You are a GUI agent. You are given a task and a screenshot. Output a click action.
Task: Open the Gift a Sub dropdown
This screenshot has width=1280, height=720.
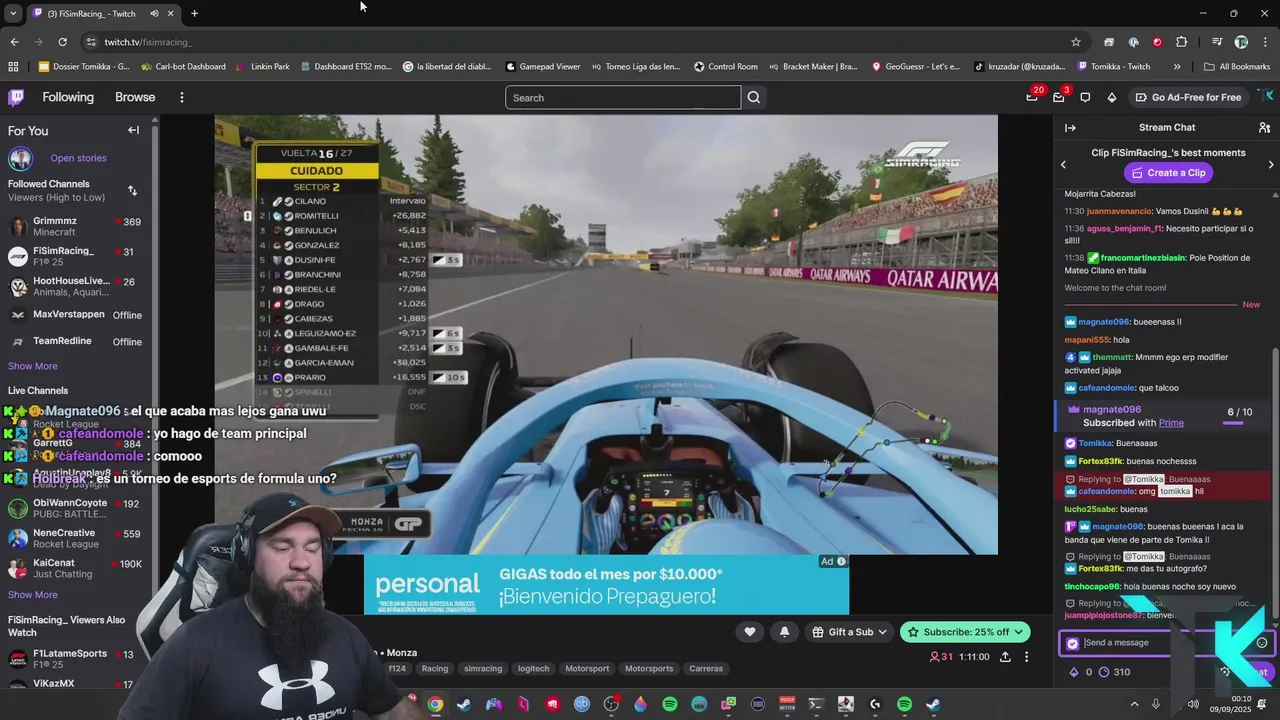(850, 632)
